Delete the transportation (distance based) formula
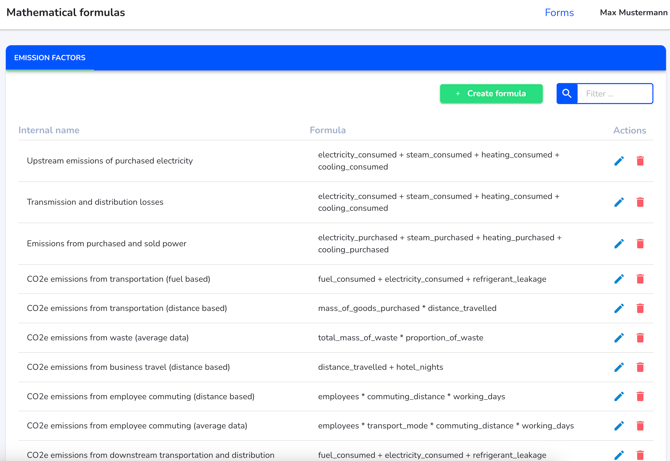This screenshot has height=461, width=670. [640, 308]
